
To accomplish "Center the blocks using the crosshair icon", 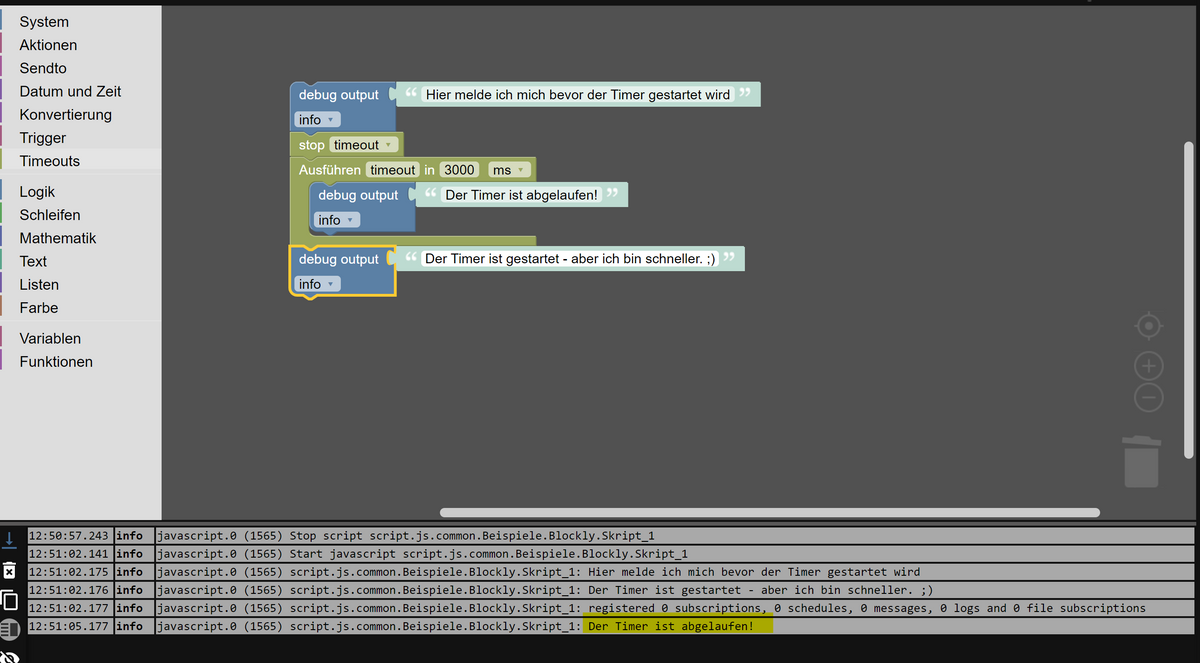I will coord(1148,325).
